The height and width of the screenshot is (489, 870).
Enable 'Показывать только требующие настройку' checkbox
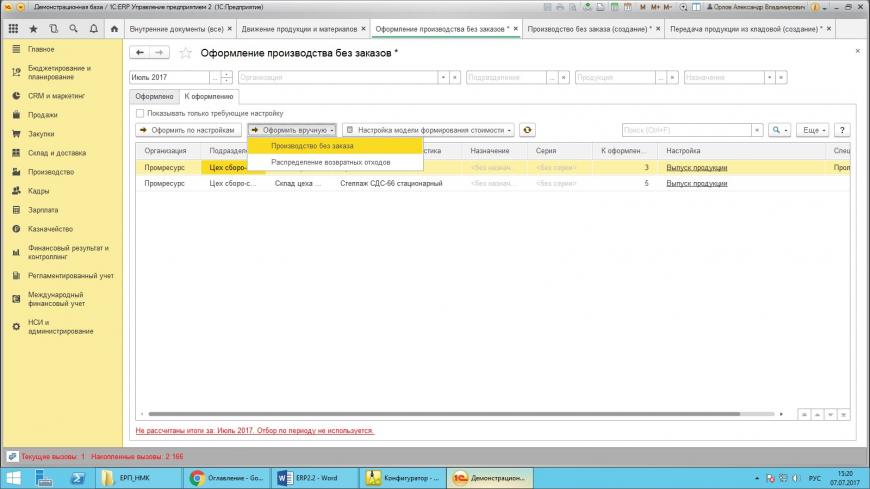140,113
